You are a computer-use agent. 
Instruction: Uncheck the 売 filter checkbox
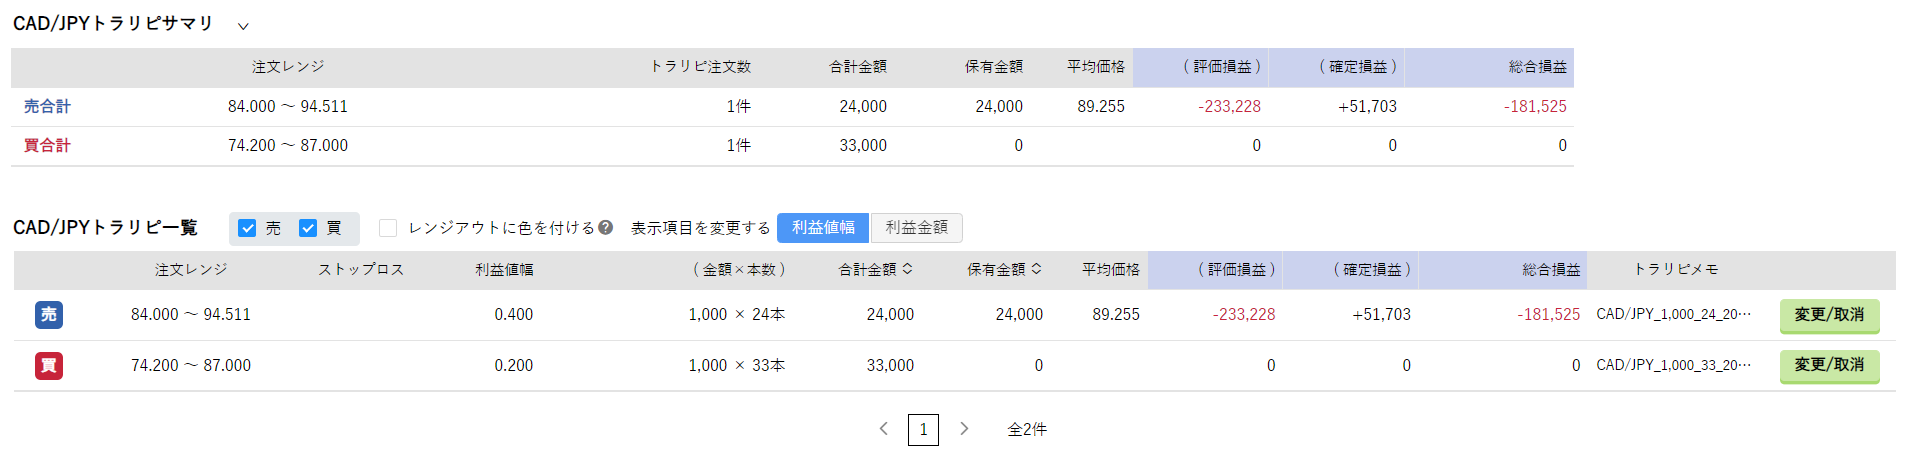tap(247, 228)
